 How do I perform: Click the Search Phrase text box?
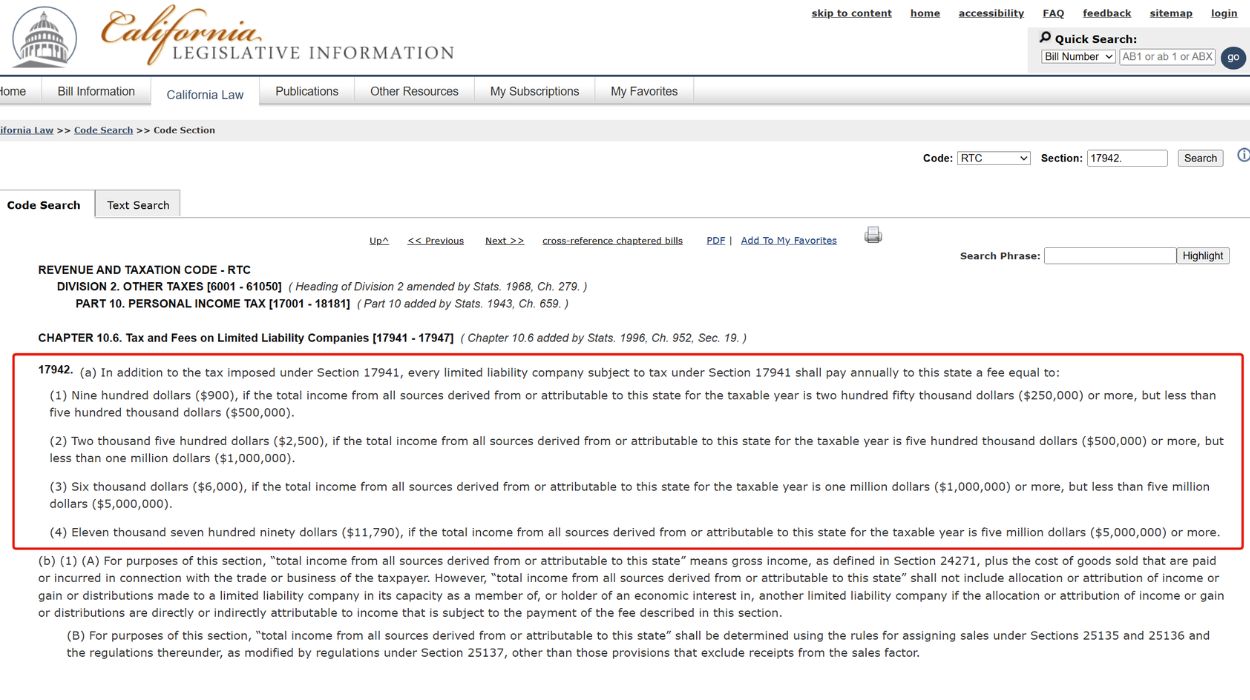point(1110,255)
